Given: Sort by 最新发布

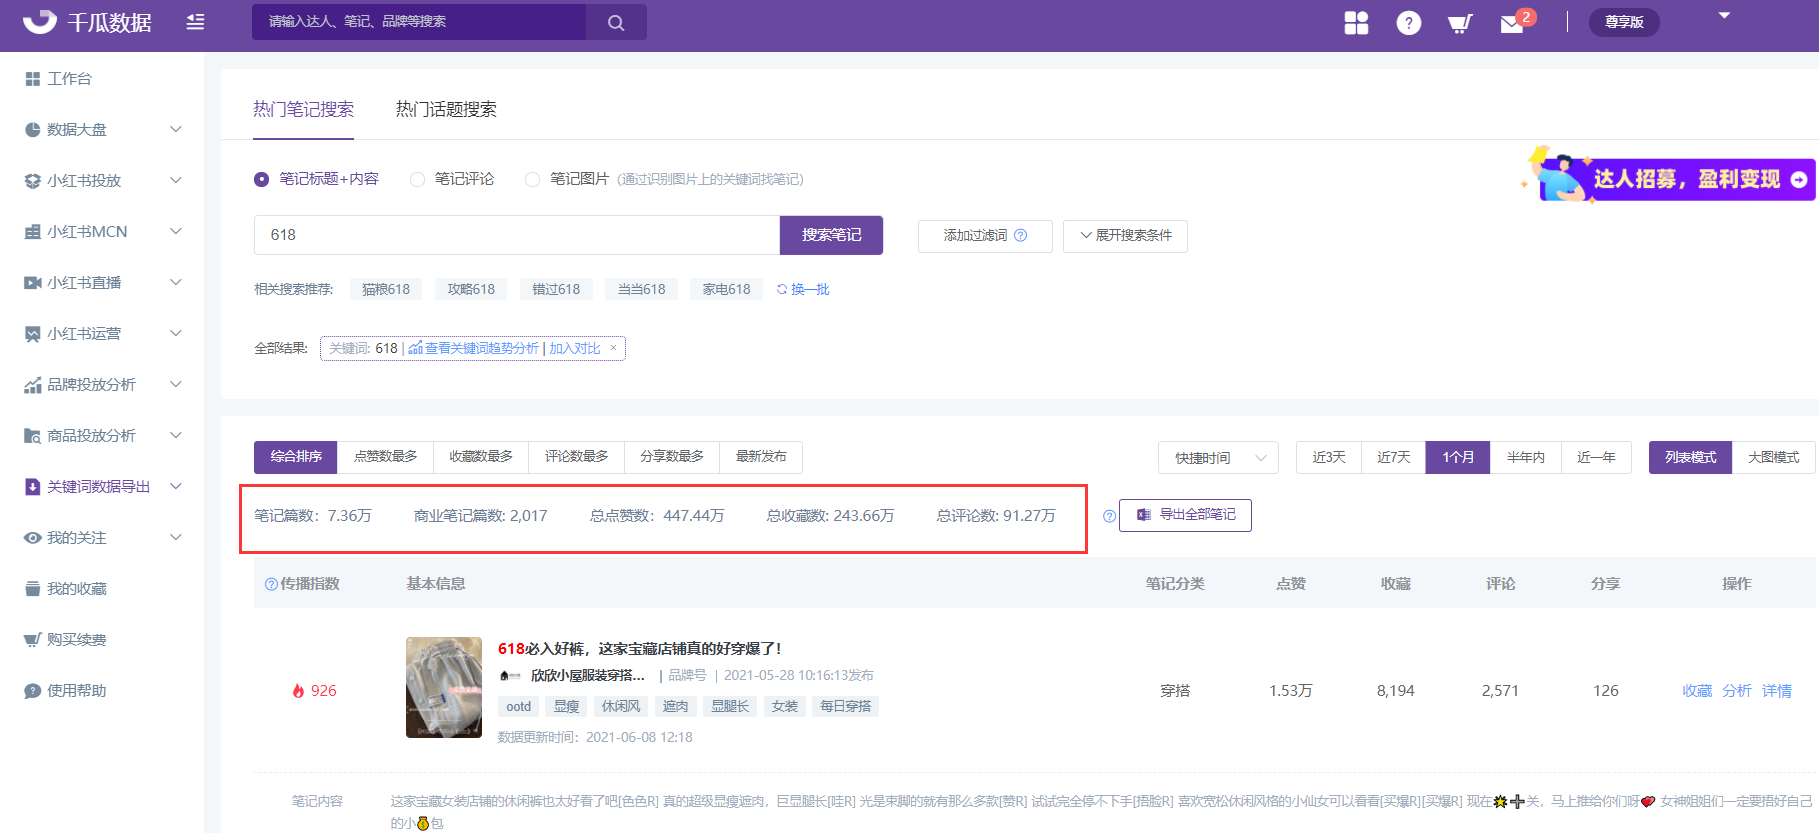Looking at the screenshot, I should pos(761,457).
